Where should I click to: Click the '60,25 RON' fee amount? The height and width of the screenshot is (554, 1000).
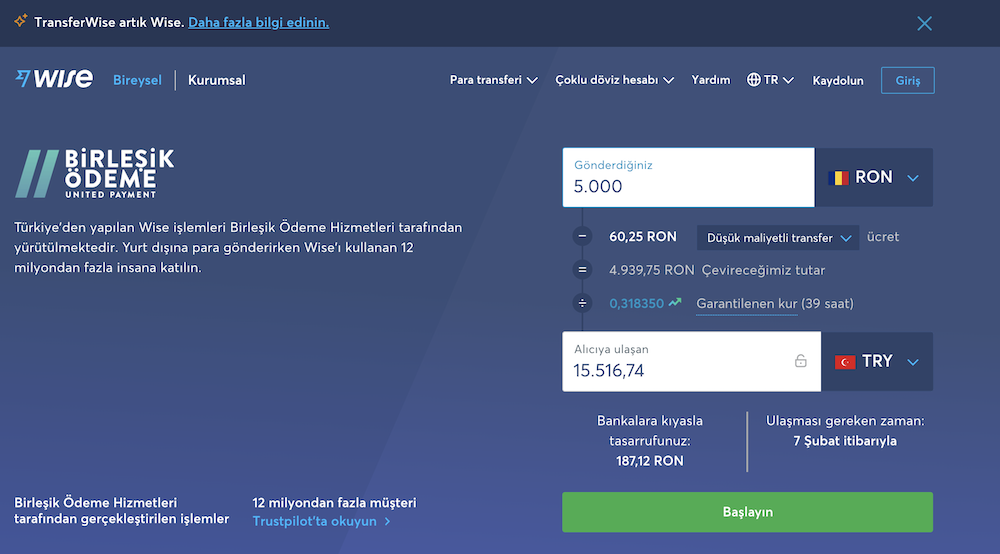[643, 237]
